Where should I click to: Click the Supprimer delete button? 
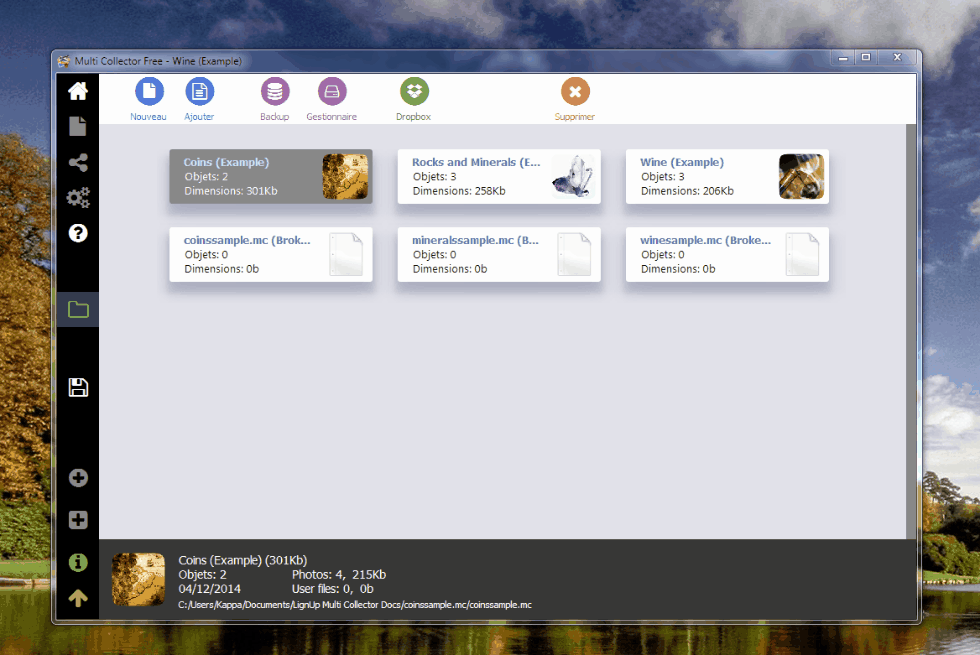[x=575, y=99]
